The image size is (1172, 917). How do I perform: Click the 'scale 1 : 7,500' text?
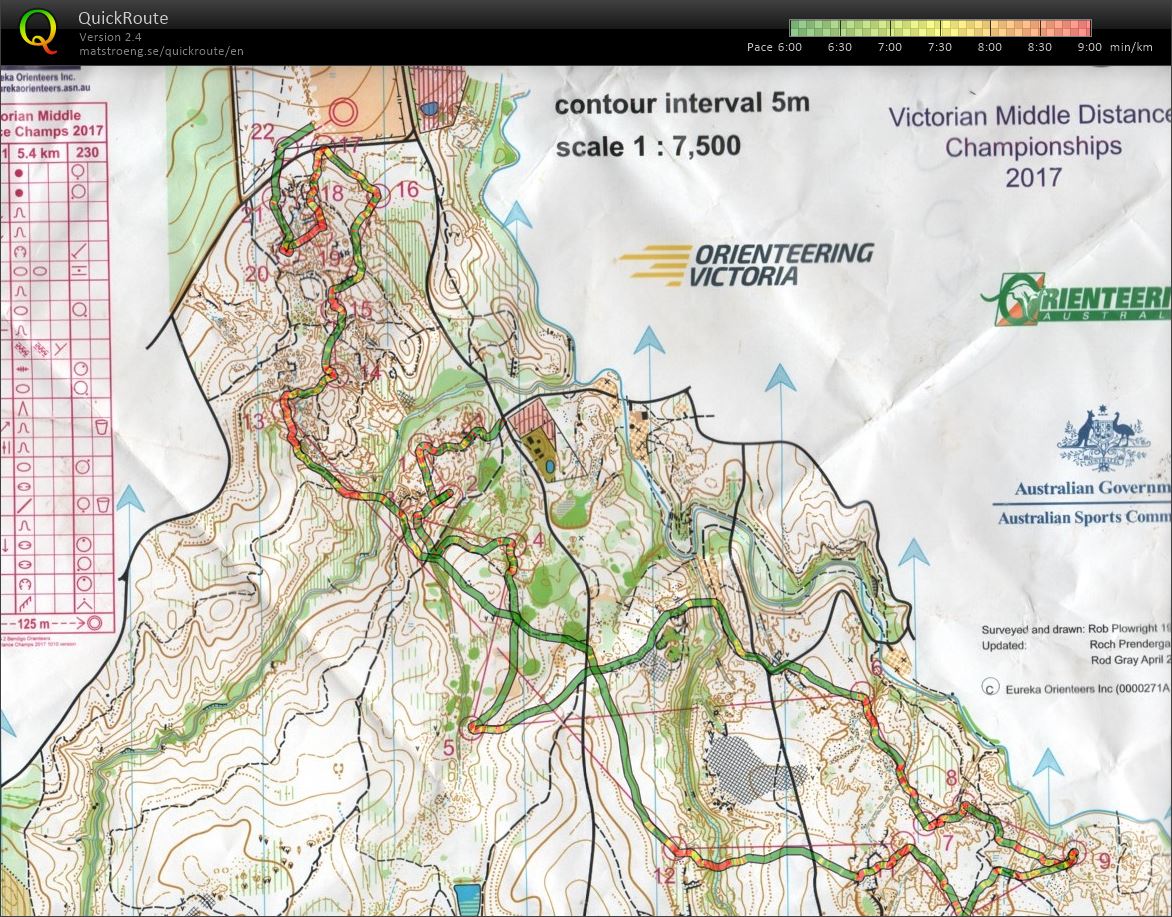[x=648, y=147]
